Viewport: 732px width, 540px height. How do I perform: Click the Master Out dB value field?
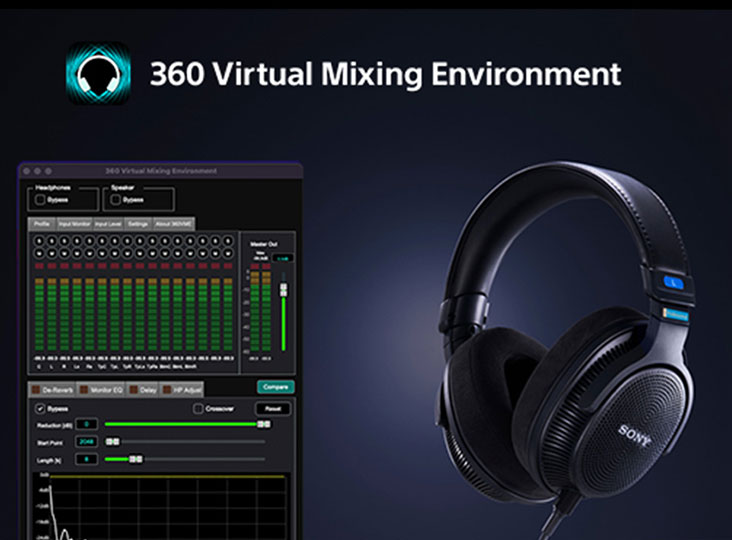[x=282, y=258]
